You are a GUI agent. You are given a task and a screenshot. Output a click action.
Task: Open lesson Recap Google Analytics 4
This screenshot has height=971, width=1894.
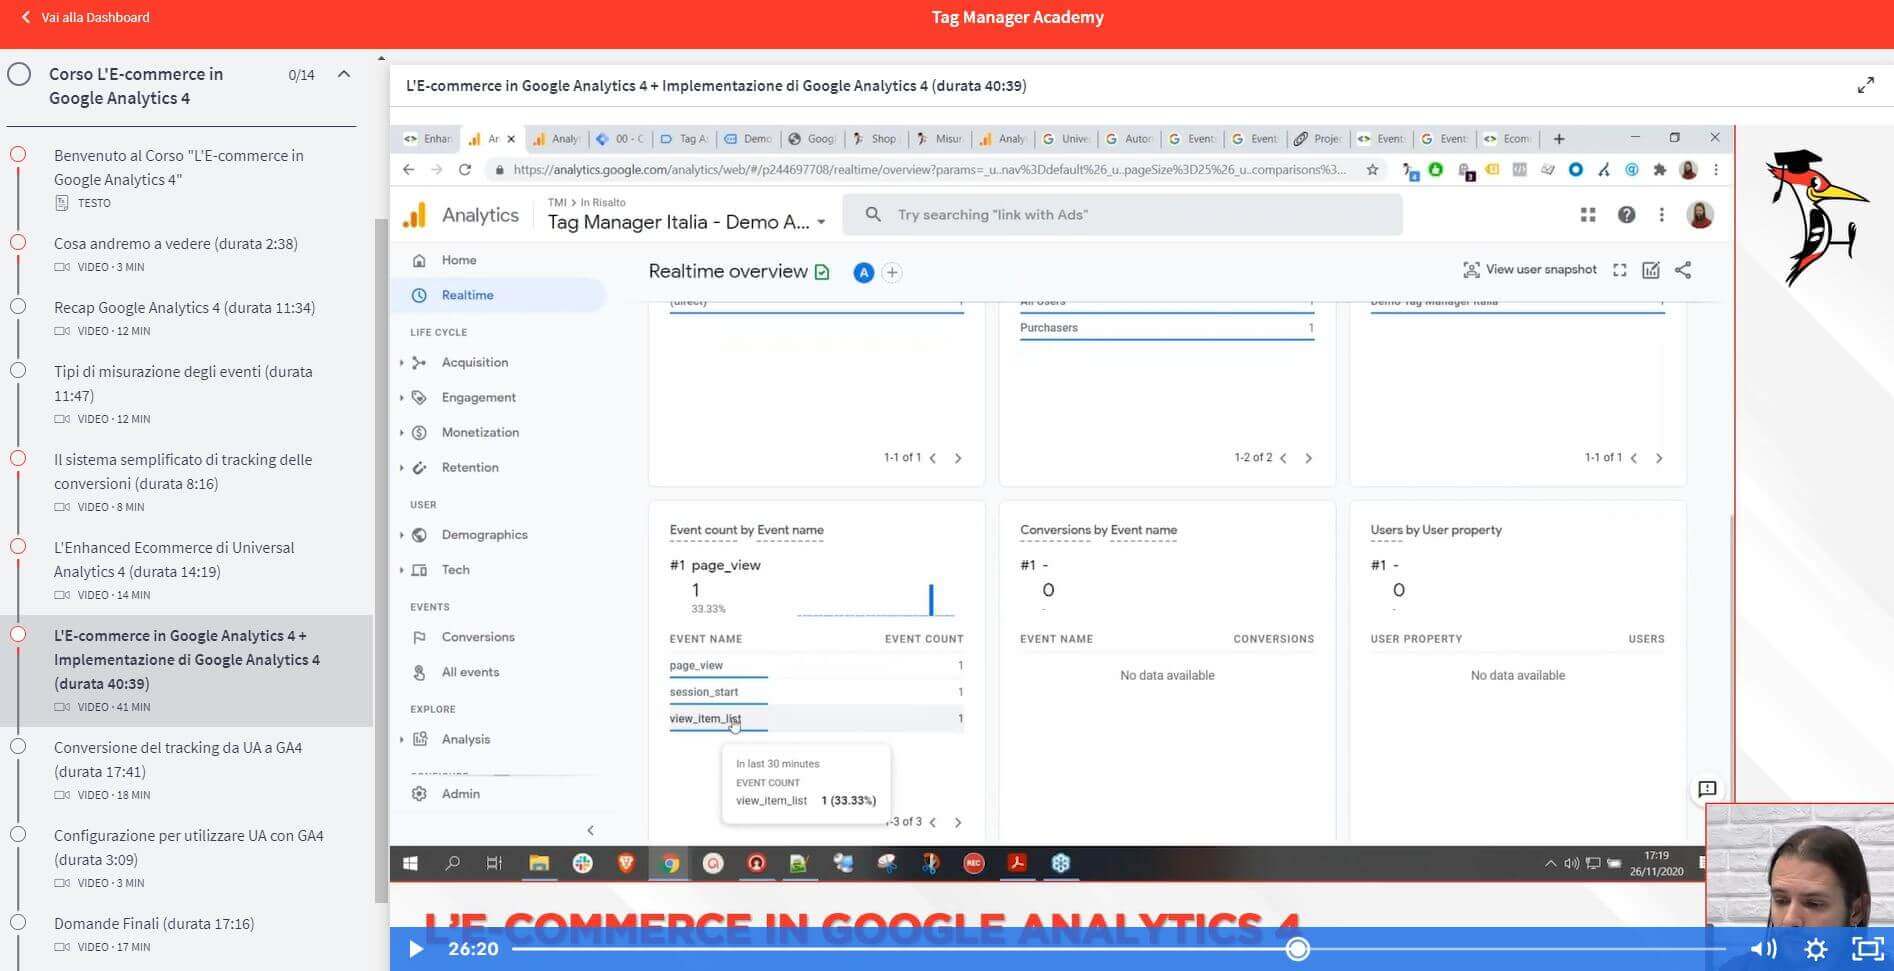pyautogui.click(x=184, y=307)
